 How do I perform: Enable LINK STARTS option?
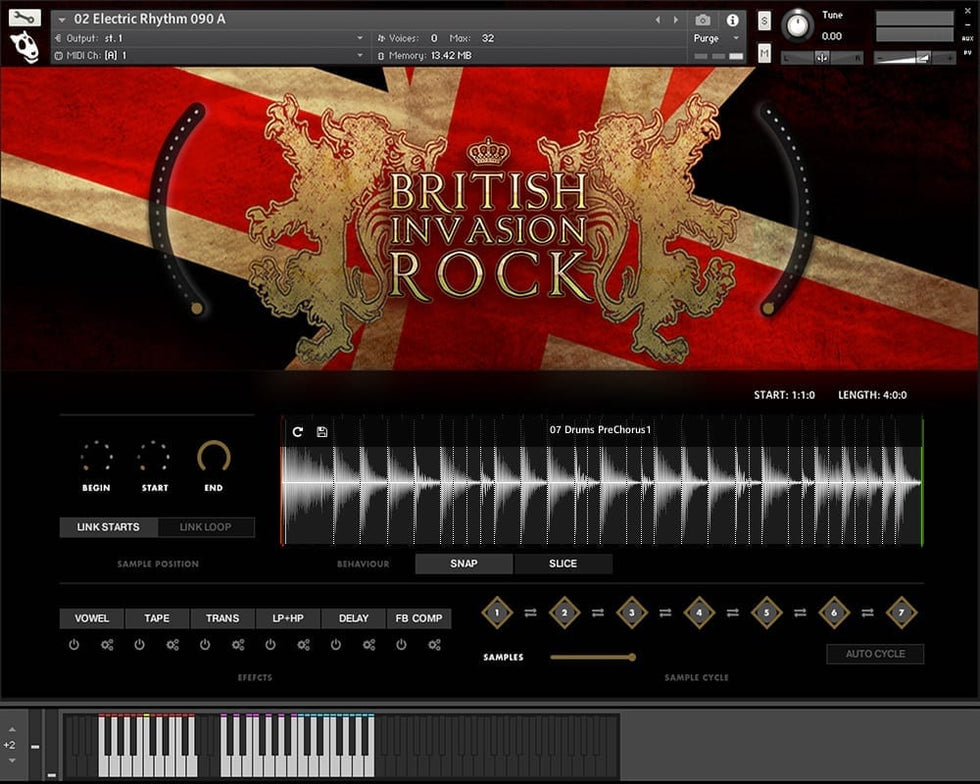point(108,527)
